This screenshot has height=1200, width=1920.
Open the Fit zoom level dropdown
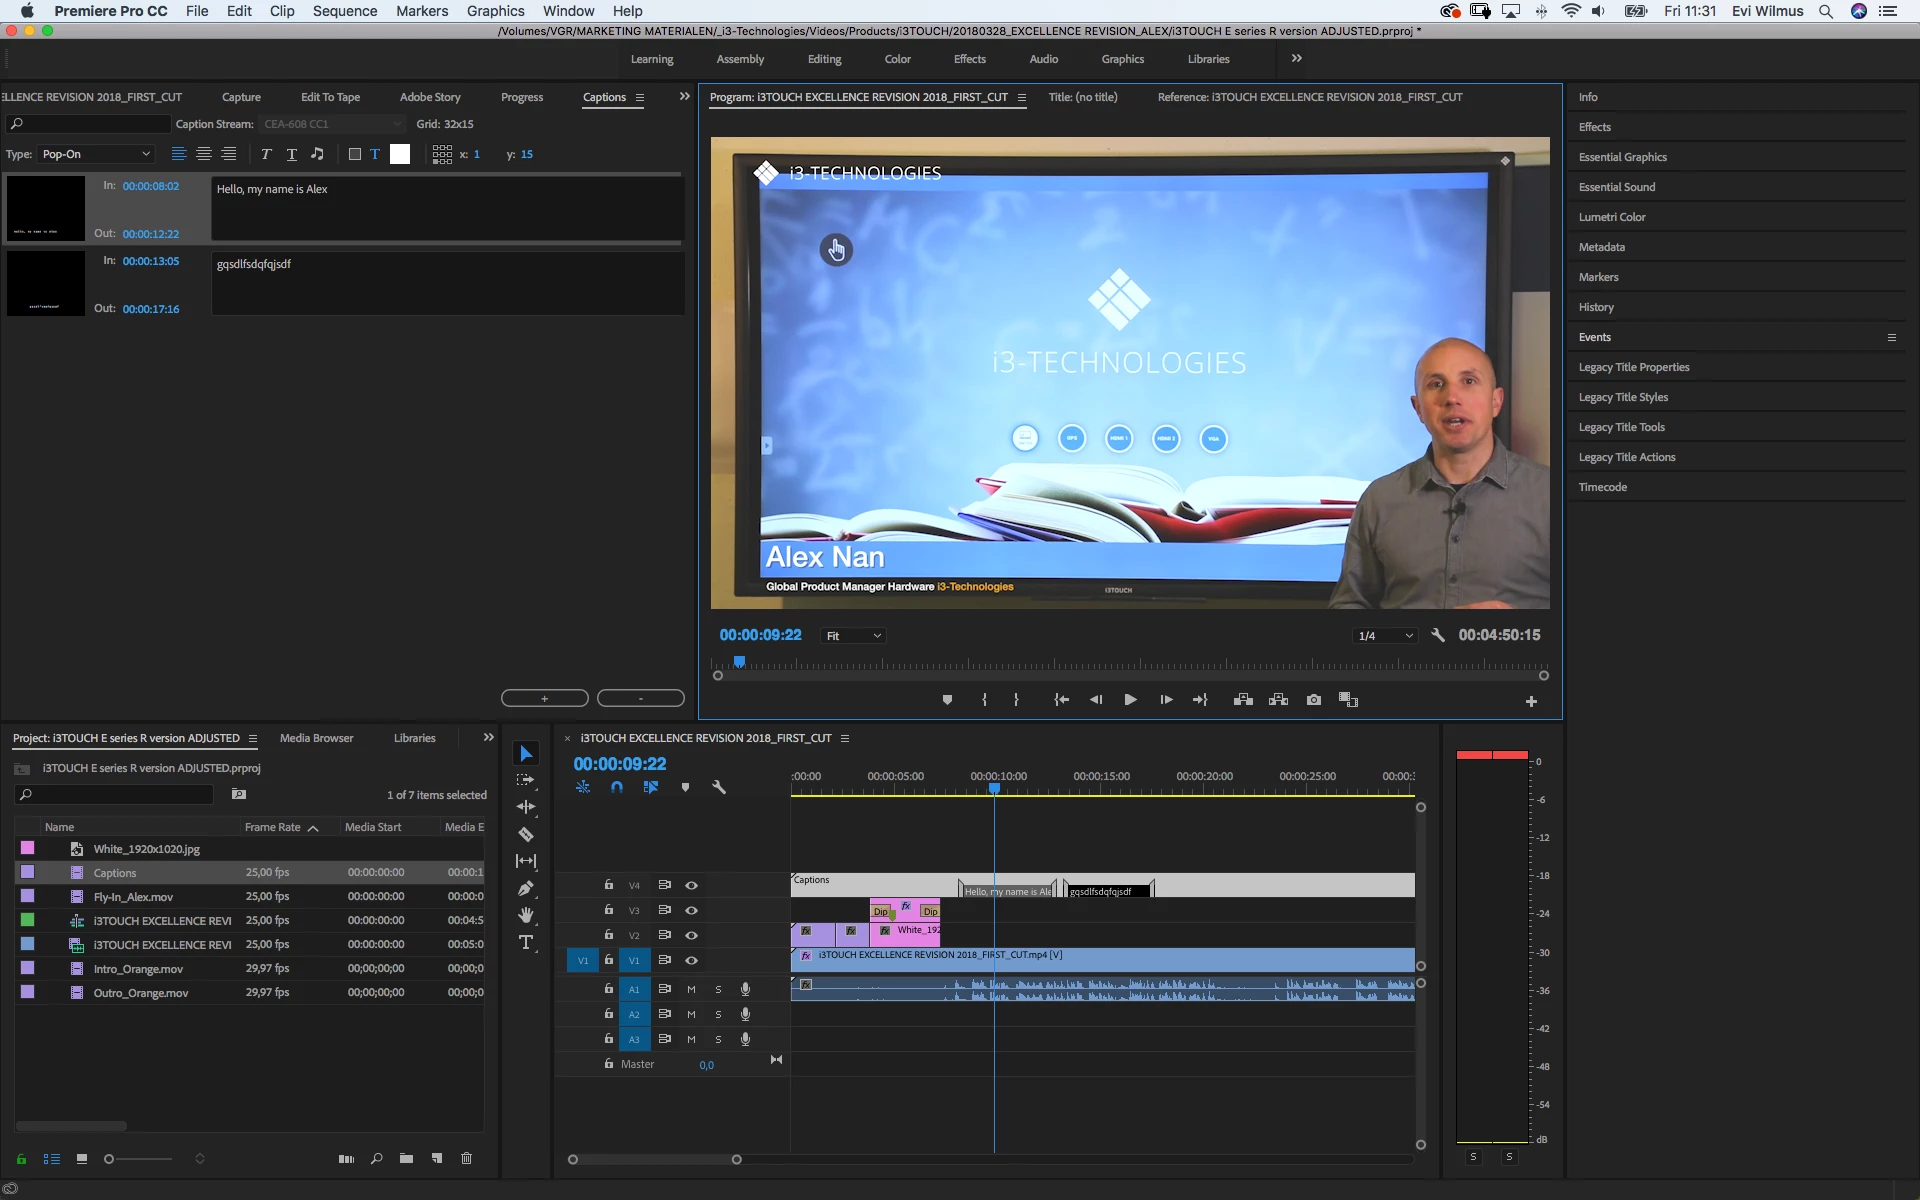(x=853, y=636)
